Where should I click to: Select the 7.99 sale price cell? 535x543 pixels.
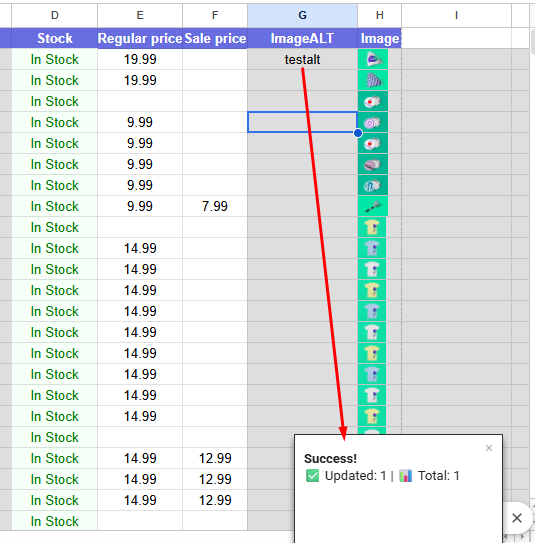[x=215, y=206]
